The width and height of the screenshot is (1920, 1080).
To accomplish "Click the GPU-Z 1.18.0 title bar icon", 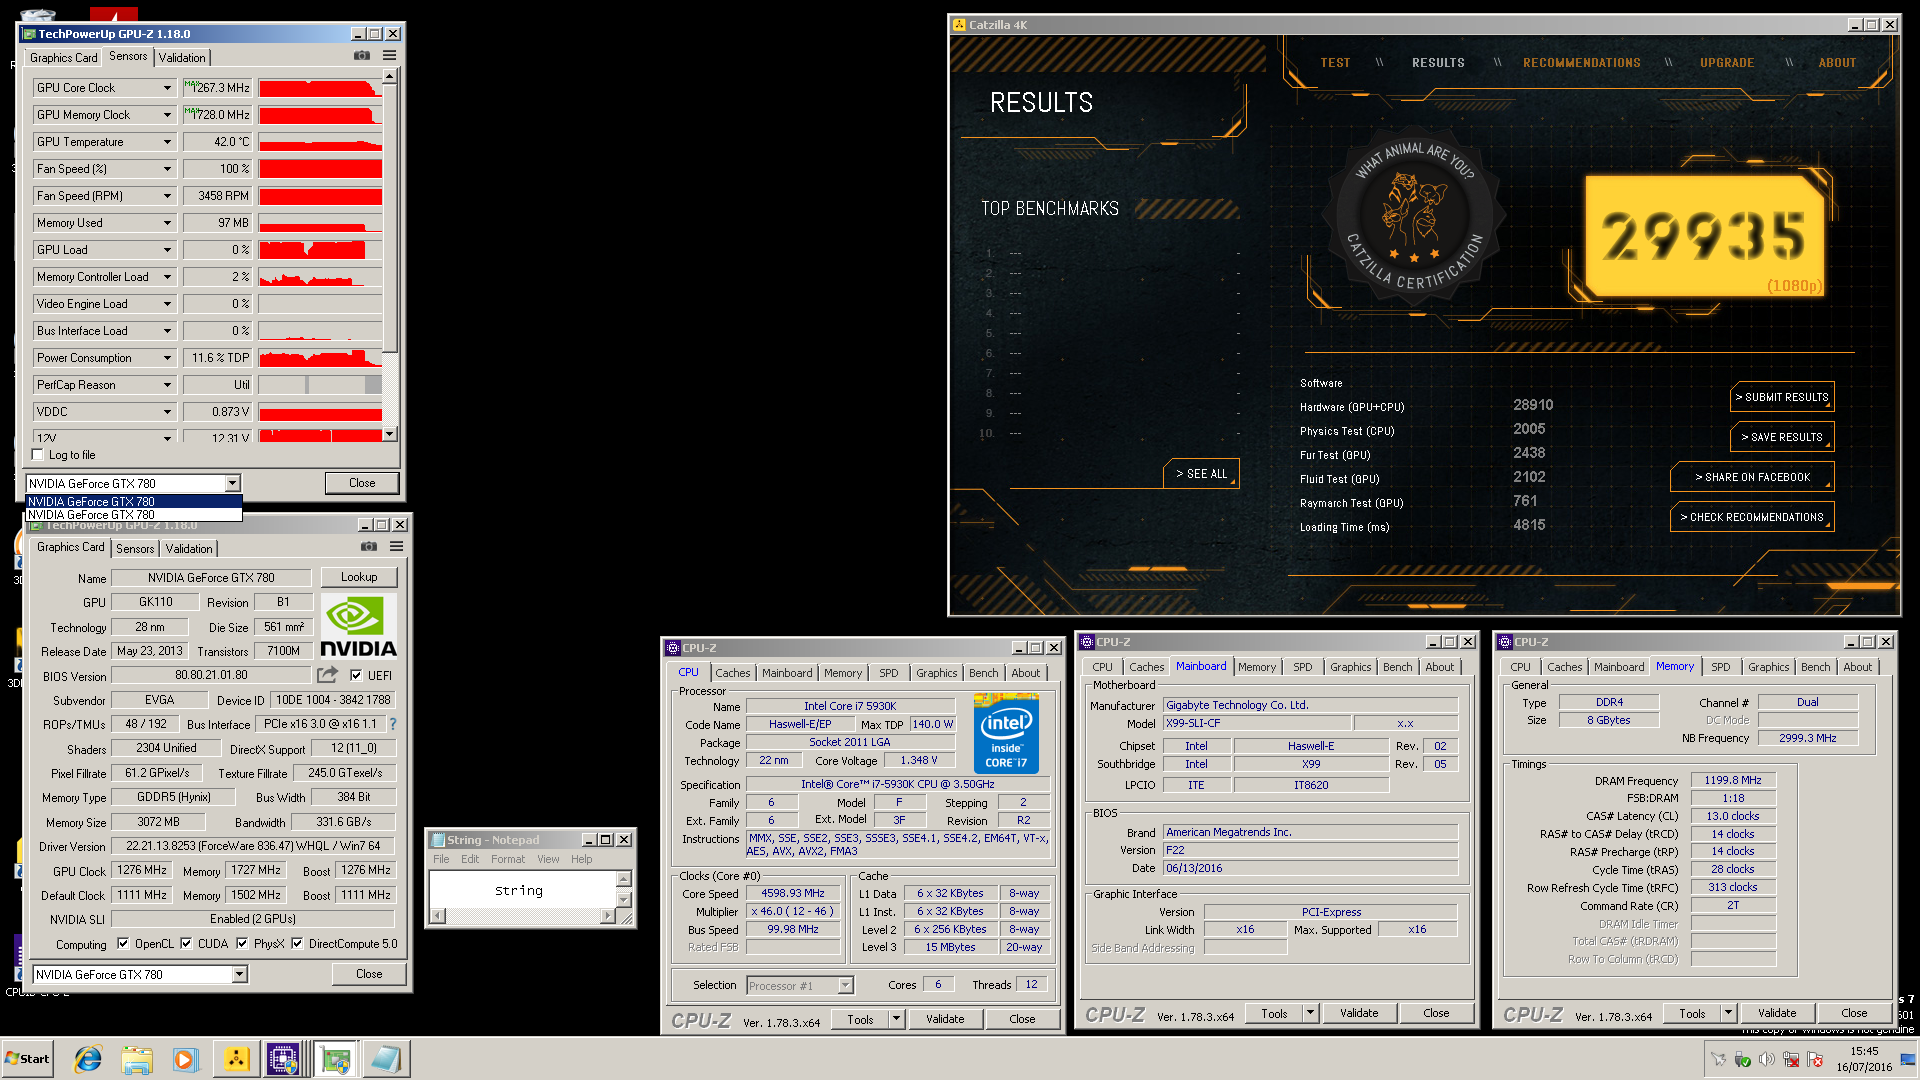I will pos(30,34).
